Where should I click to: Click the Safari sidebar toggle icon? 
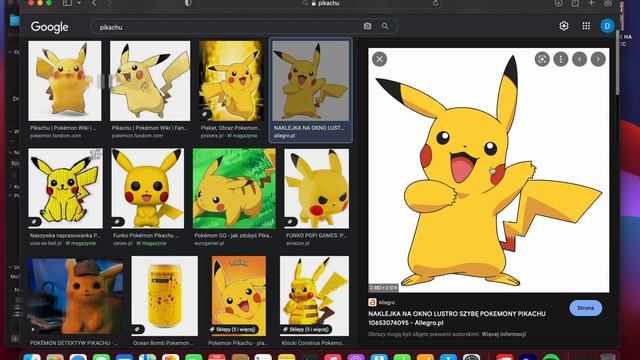(x=67, y=2)
